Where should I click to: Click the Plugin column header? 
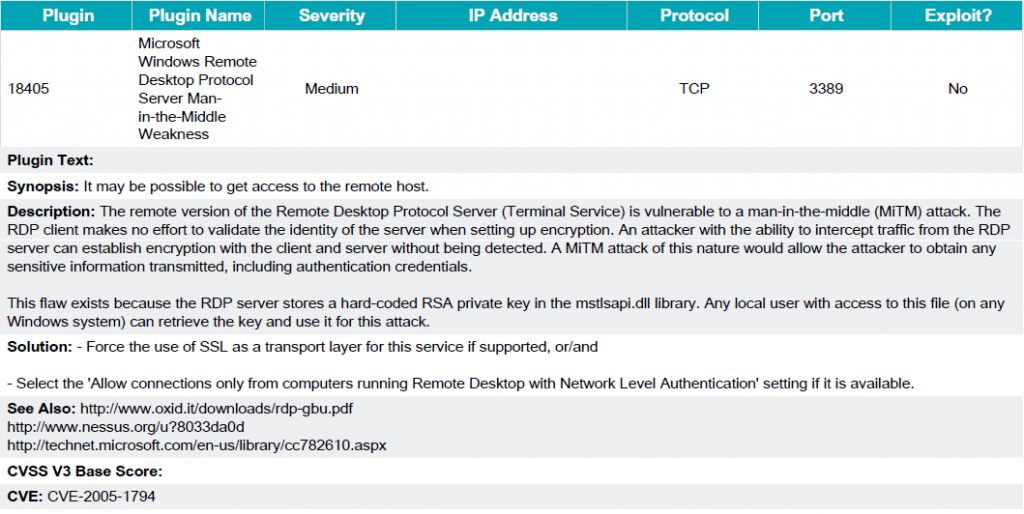pos(68,16)
